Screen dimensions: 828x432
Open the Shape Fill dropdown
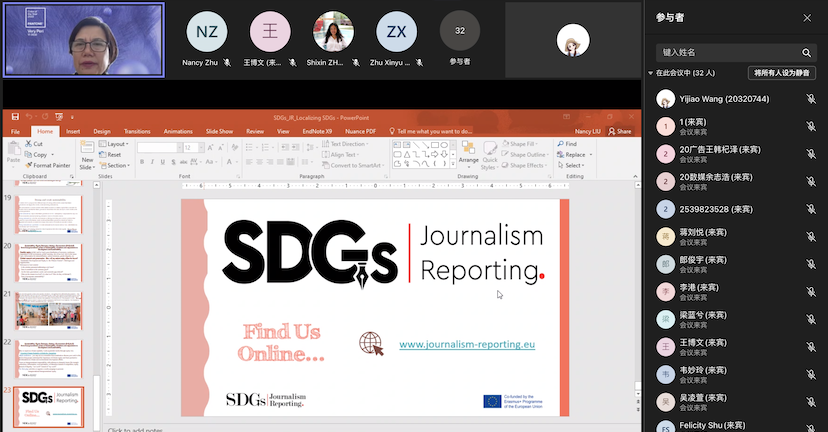point(520,144)
